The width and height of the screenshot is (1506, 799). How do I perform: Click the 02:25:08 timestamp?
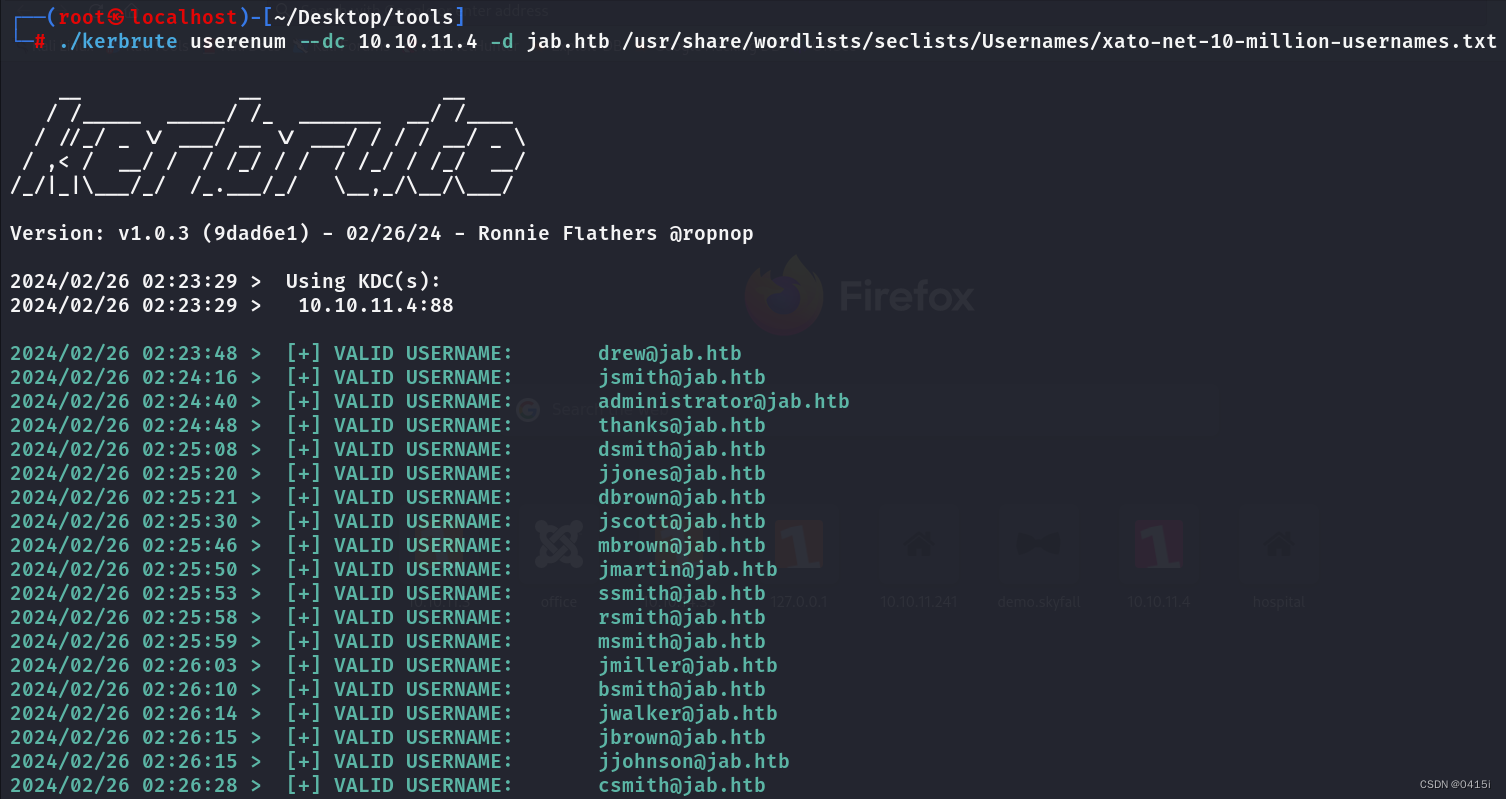(190, 450)
